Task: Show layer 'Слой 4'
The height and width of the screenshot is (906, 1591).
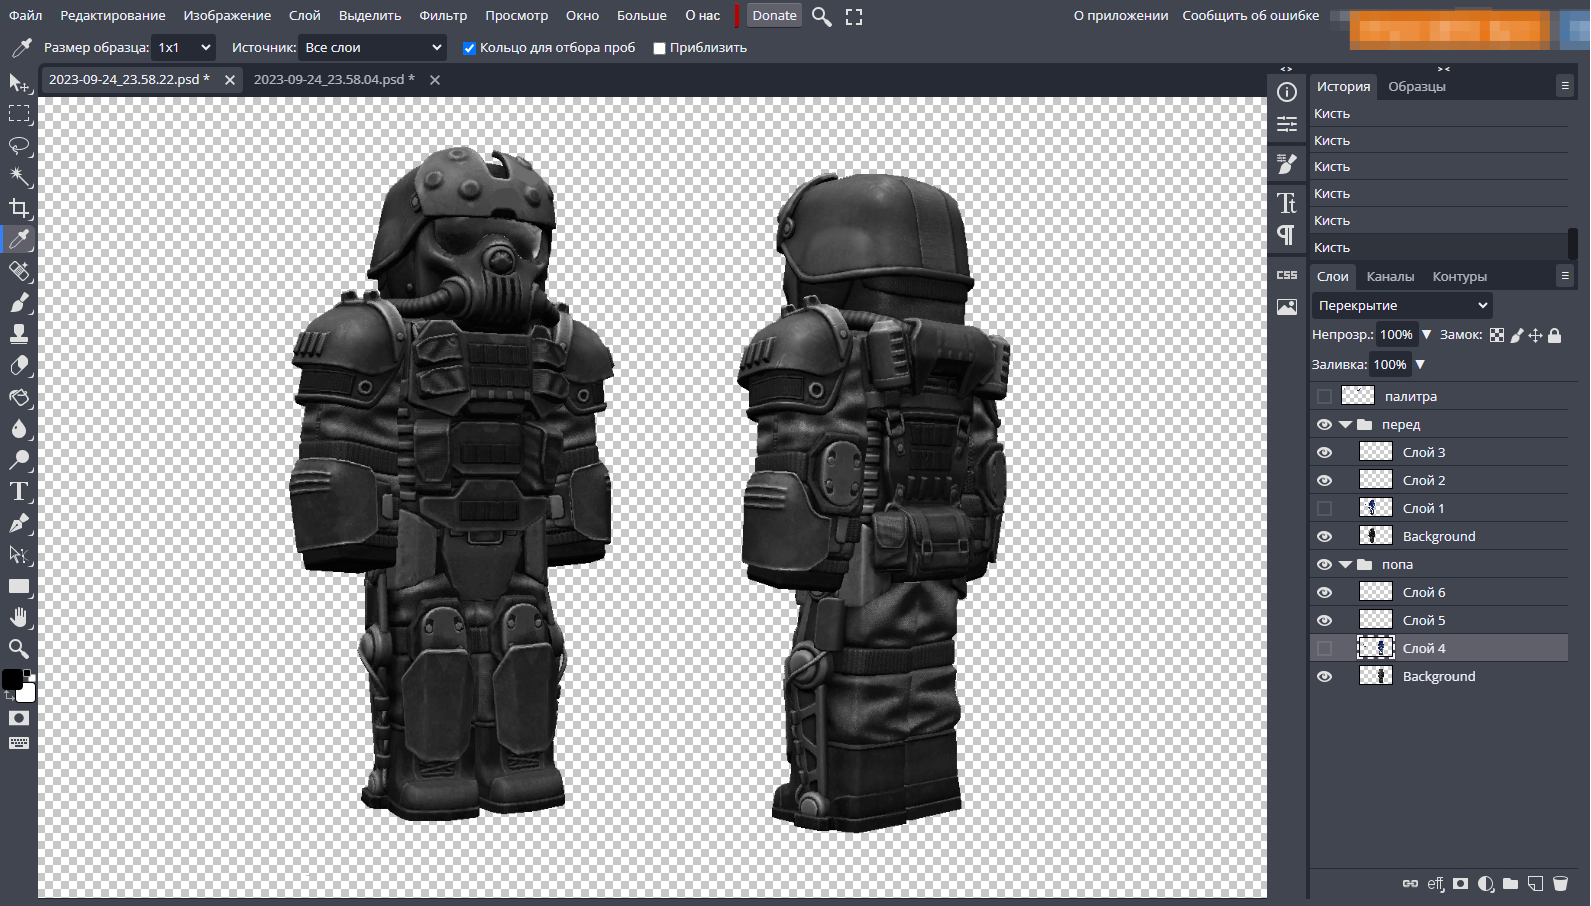Action: click(1324, 648)
